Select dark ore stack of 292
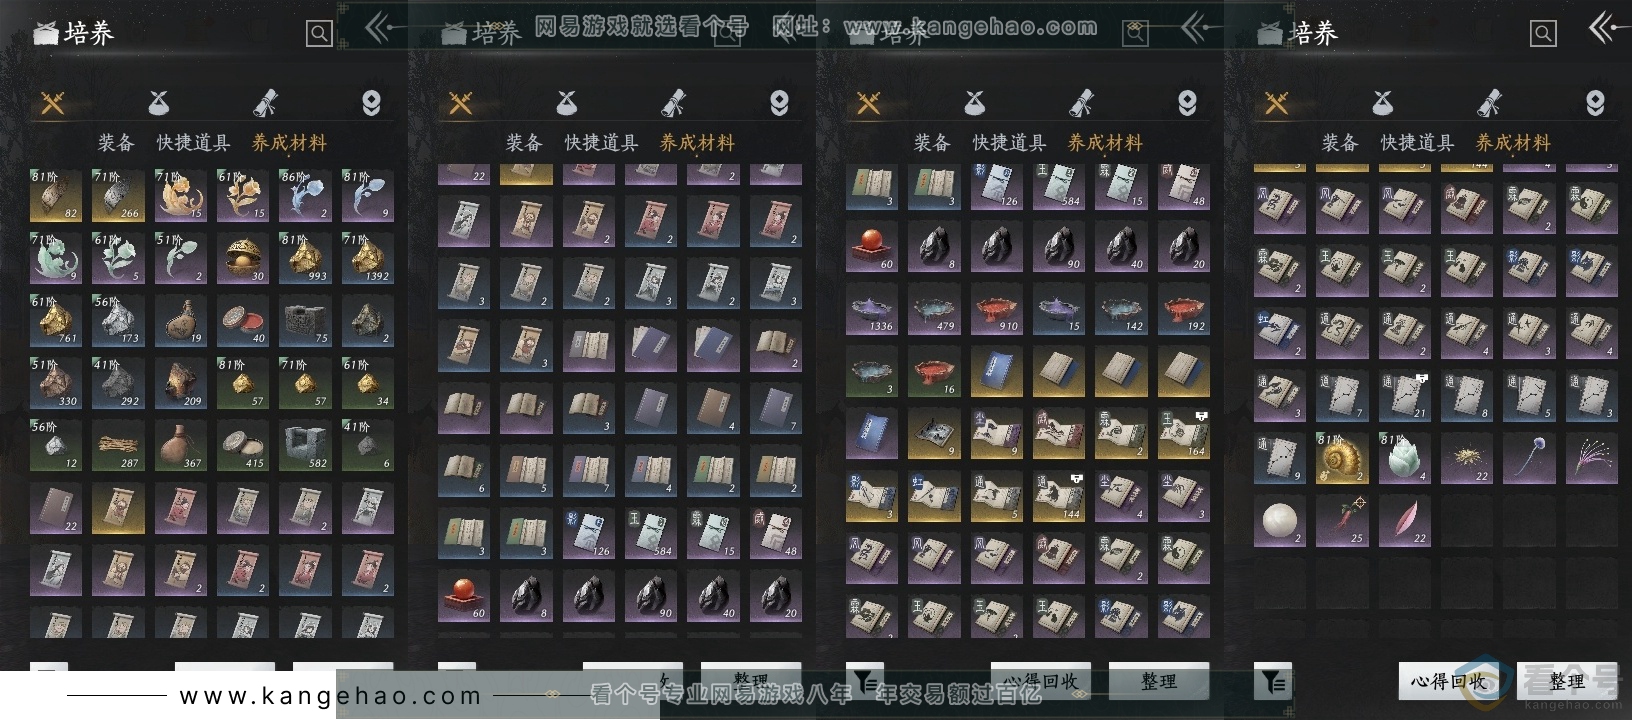The height and width of the screenshot is (720, 1632). coord(117,382)
